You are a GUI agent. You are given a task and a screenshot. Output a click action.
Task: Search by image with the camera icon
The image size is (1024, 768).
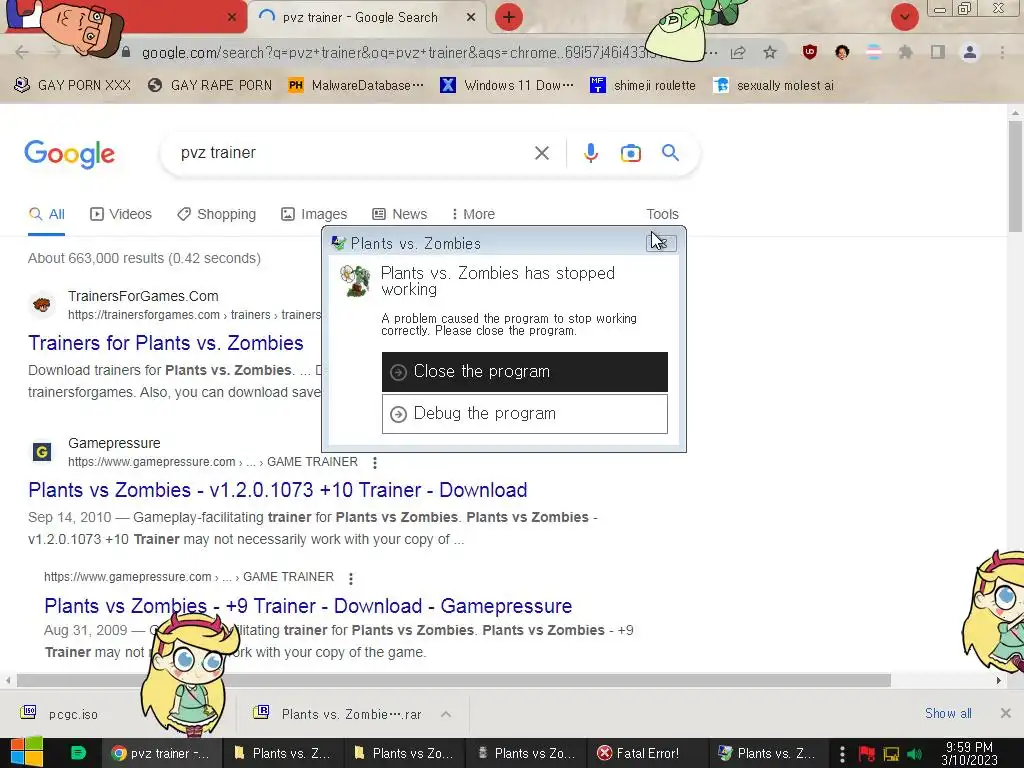tap(630, 153)
